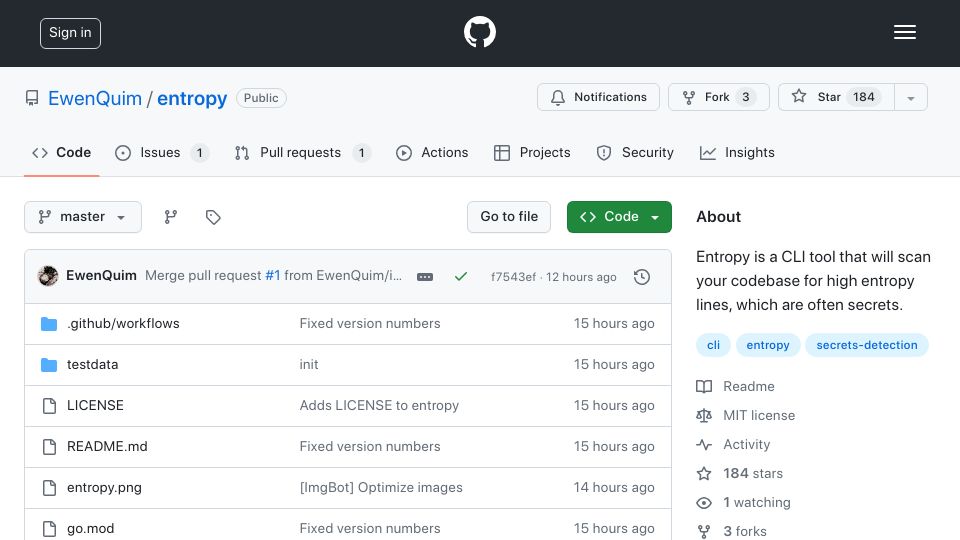The width and height of the screenshot is (960, 540).
Task: Open the .github/workflows folder
Action: [x=123, y=323]
